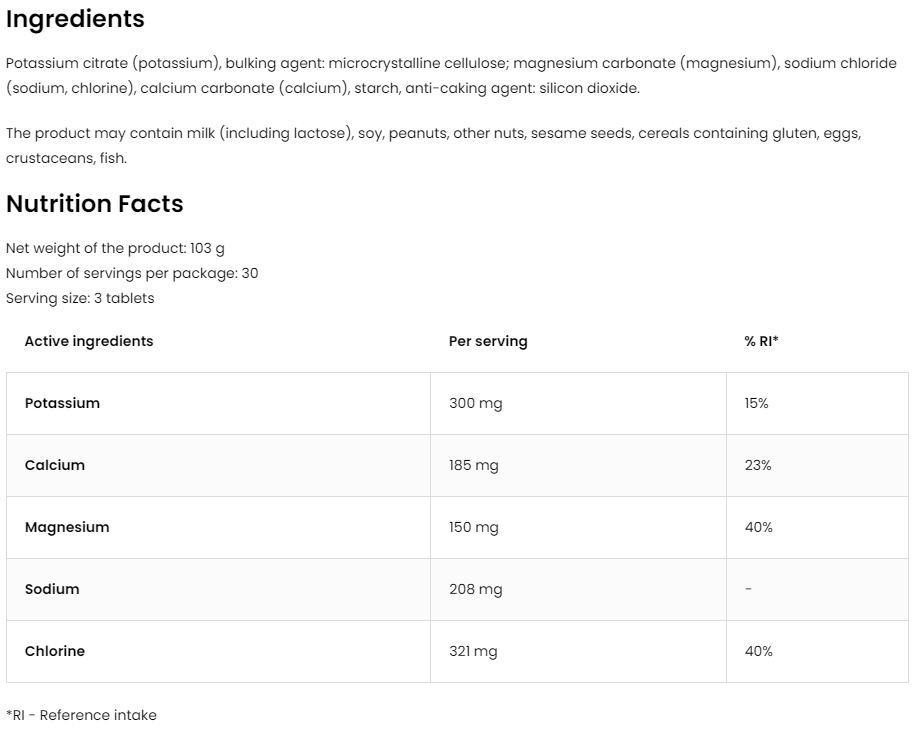918x730 pixels.
Task: Select the Chlorine row label
Action: [x=55, y=651]
